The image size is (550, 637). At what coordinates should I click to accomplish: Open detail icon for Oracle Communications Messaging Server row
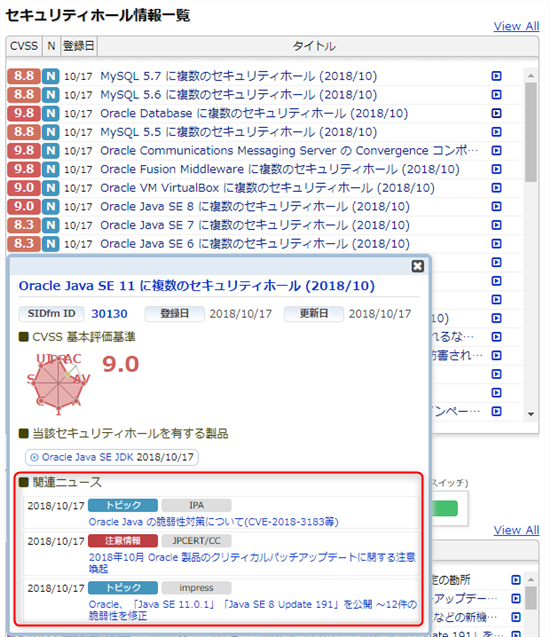pos(496,150)
